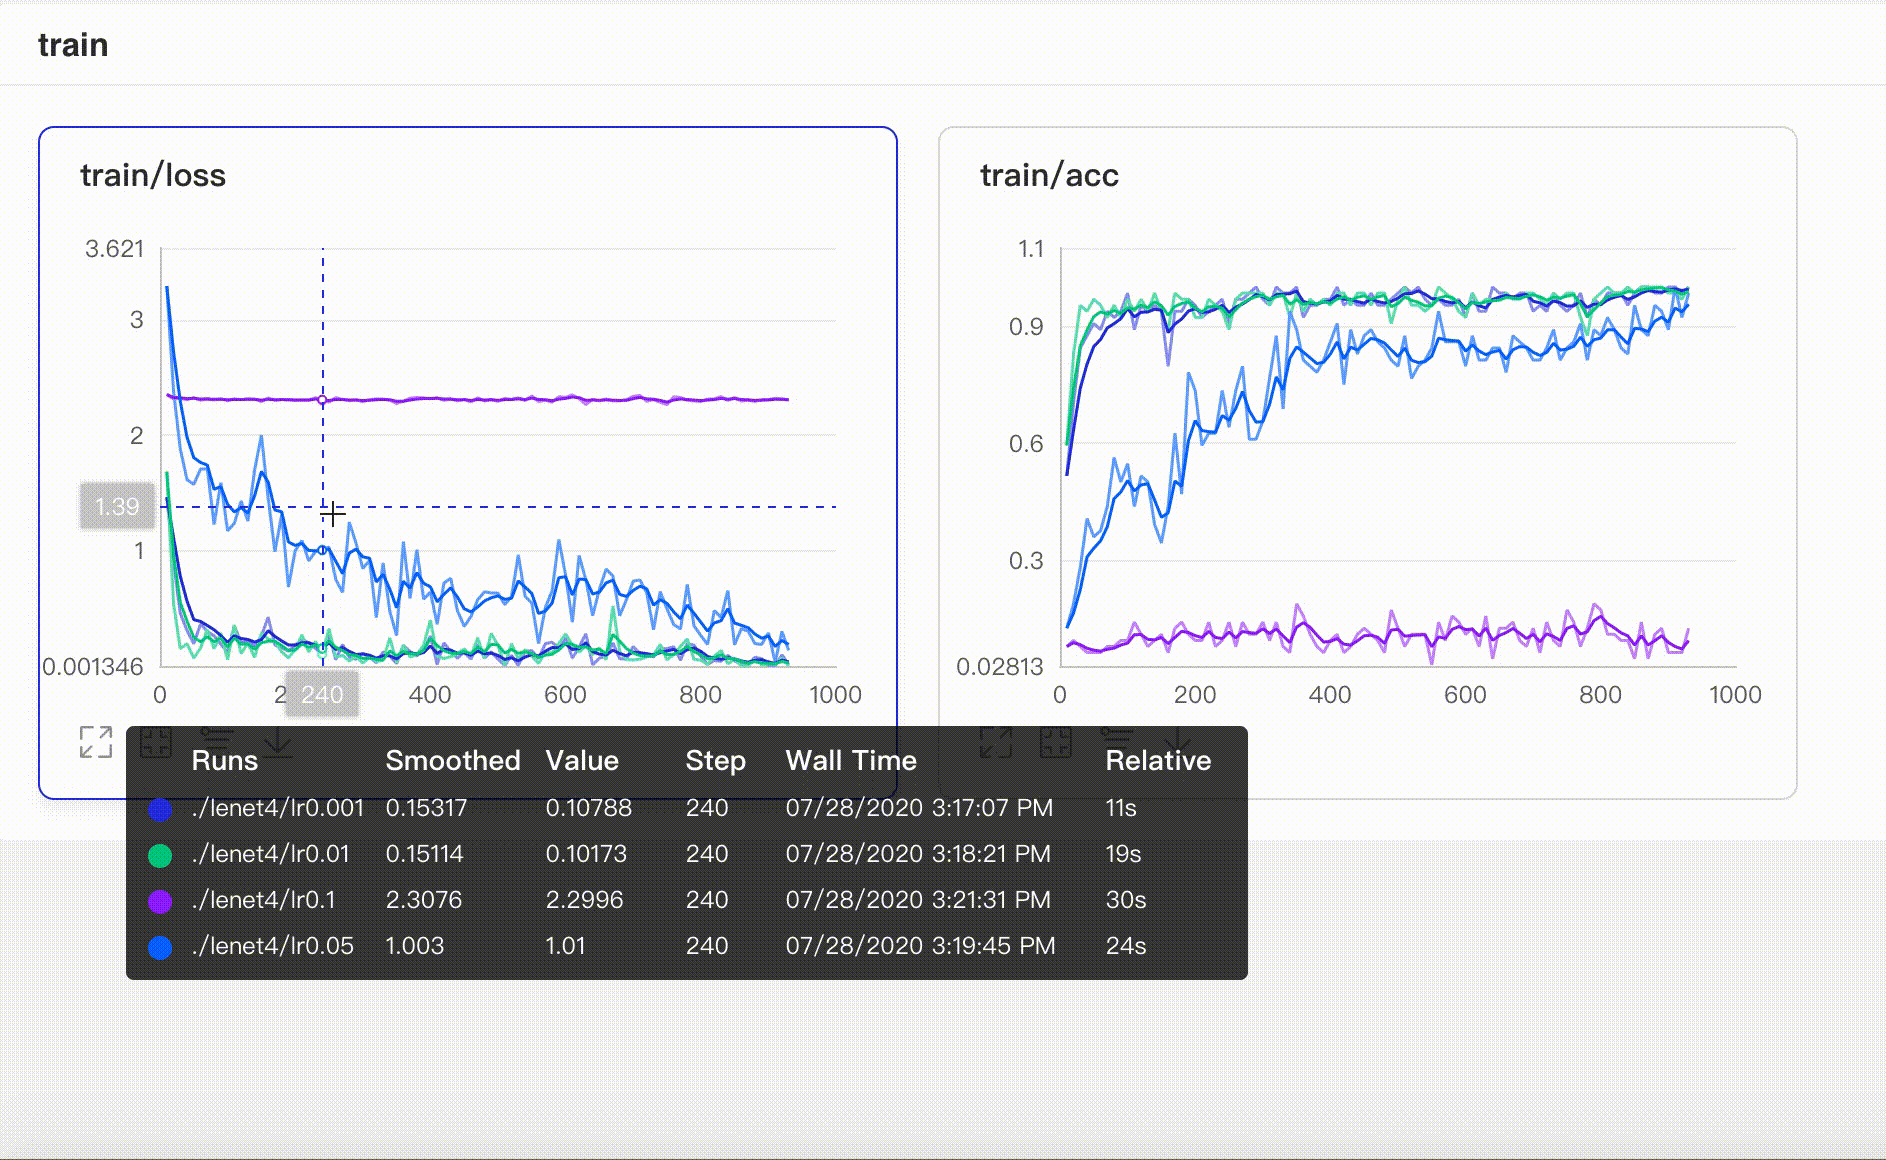Toggle train/acc Y-axis scale icon
The image size is (1886, 1160).
1116,739
